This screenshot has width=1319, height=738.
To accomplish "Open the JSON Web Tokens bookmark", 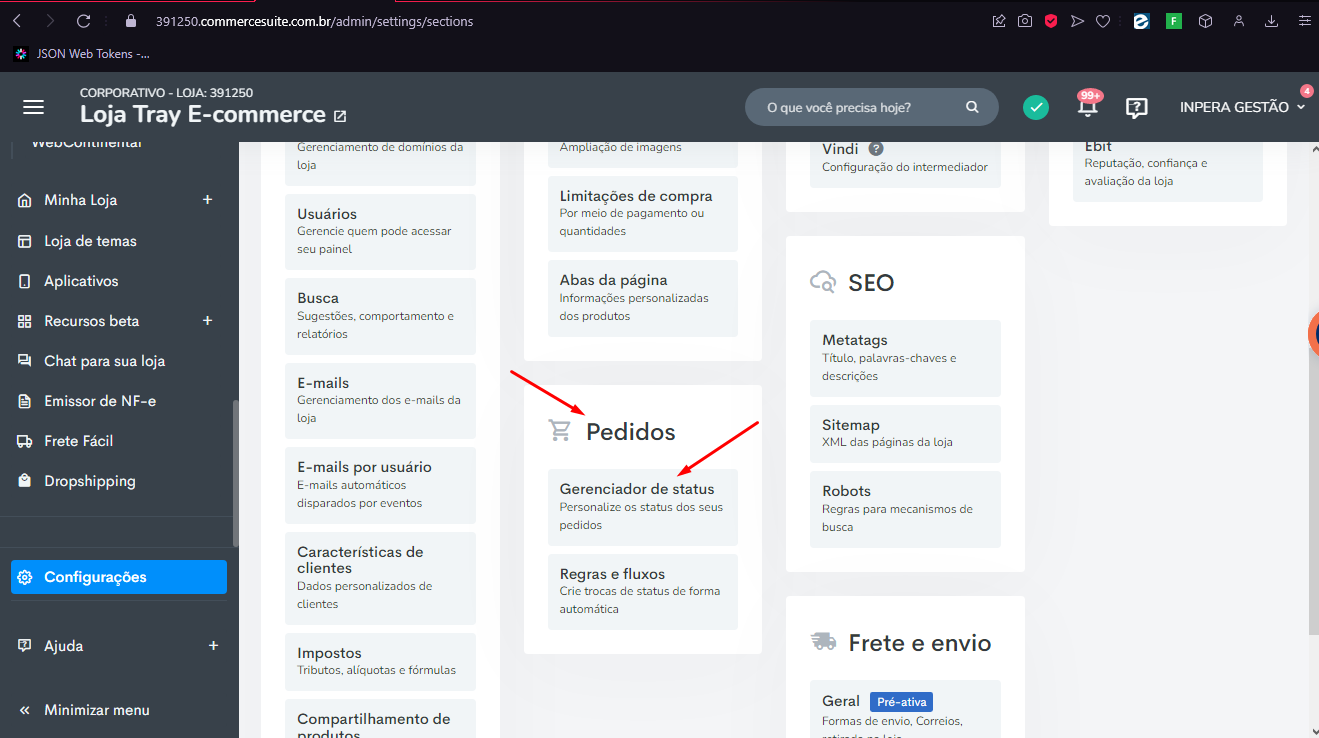I will click(82, 54).
